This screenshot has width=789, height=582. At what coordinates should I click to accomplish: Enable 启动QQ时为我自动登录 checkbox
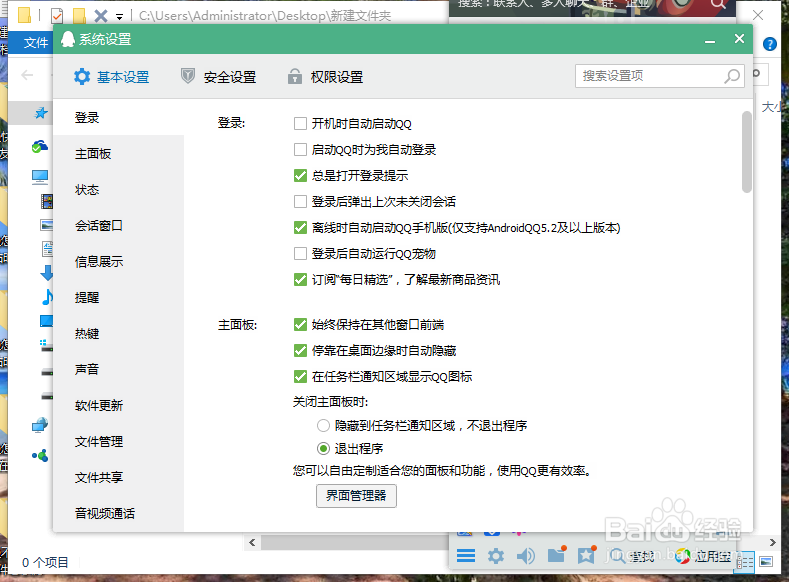300,150
